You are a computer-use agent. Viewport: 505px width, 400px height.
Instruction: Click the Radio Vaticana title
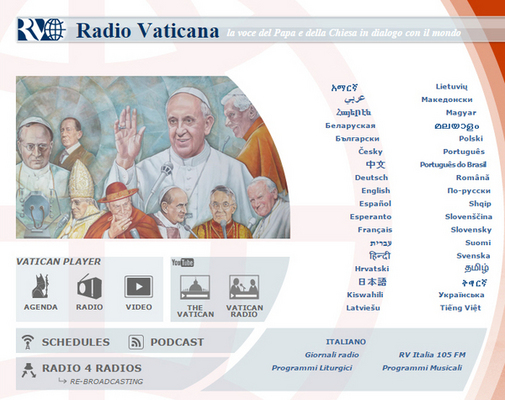click(148, 31)
